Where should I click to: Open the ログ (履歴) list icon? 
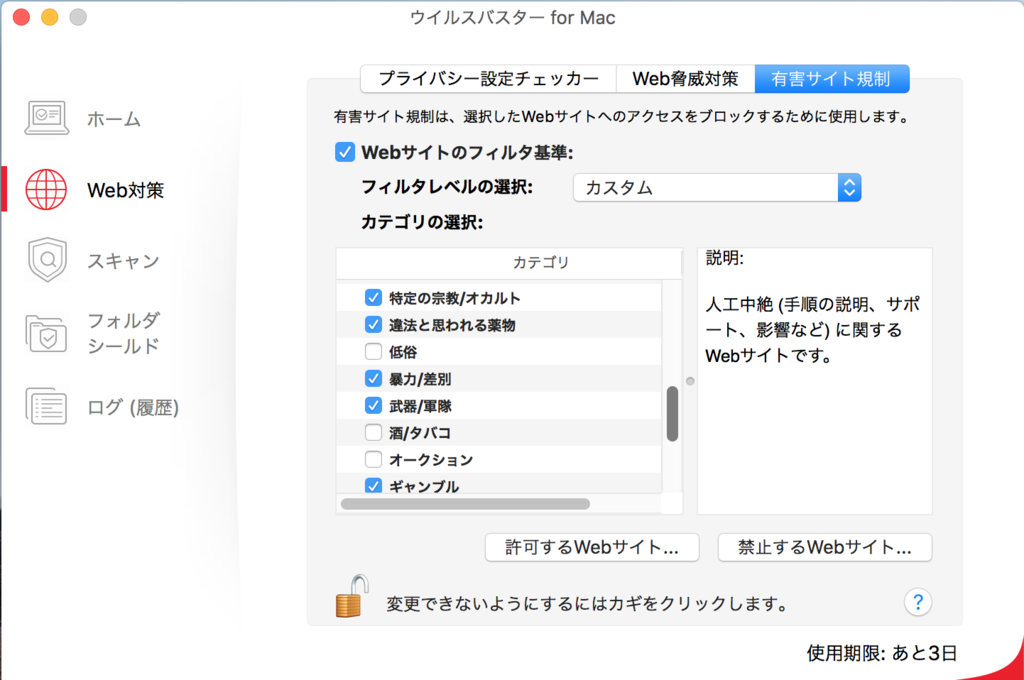point(46,406)
